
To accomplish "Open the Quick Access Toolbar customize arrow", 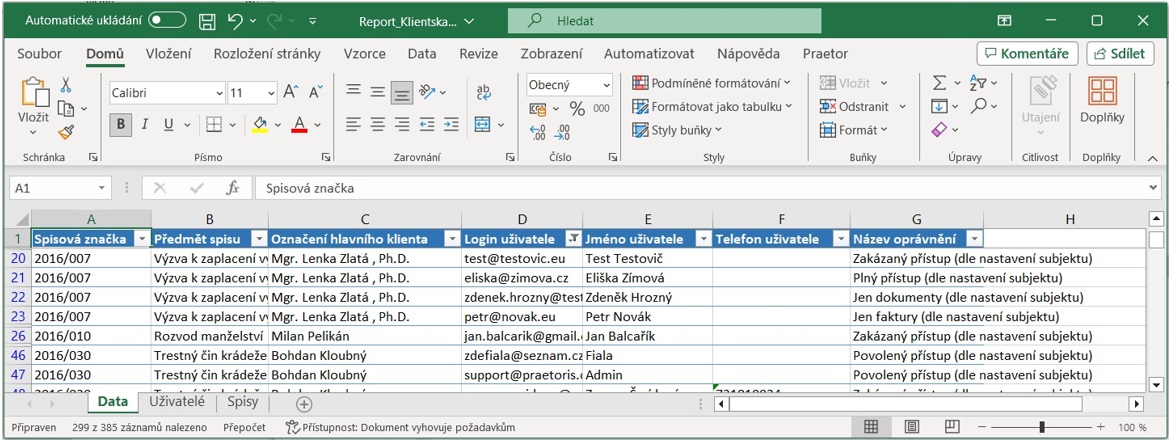I will coord(312,22).
